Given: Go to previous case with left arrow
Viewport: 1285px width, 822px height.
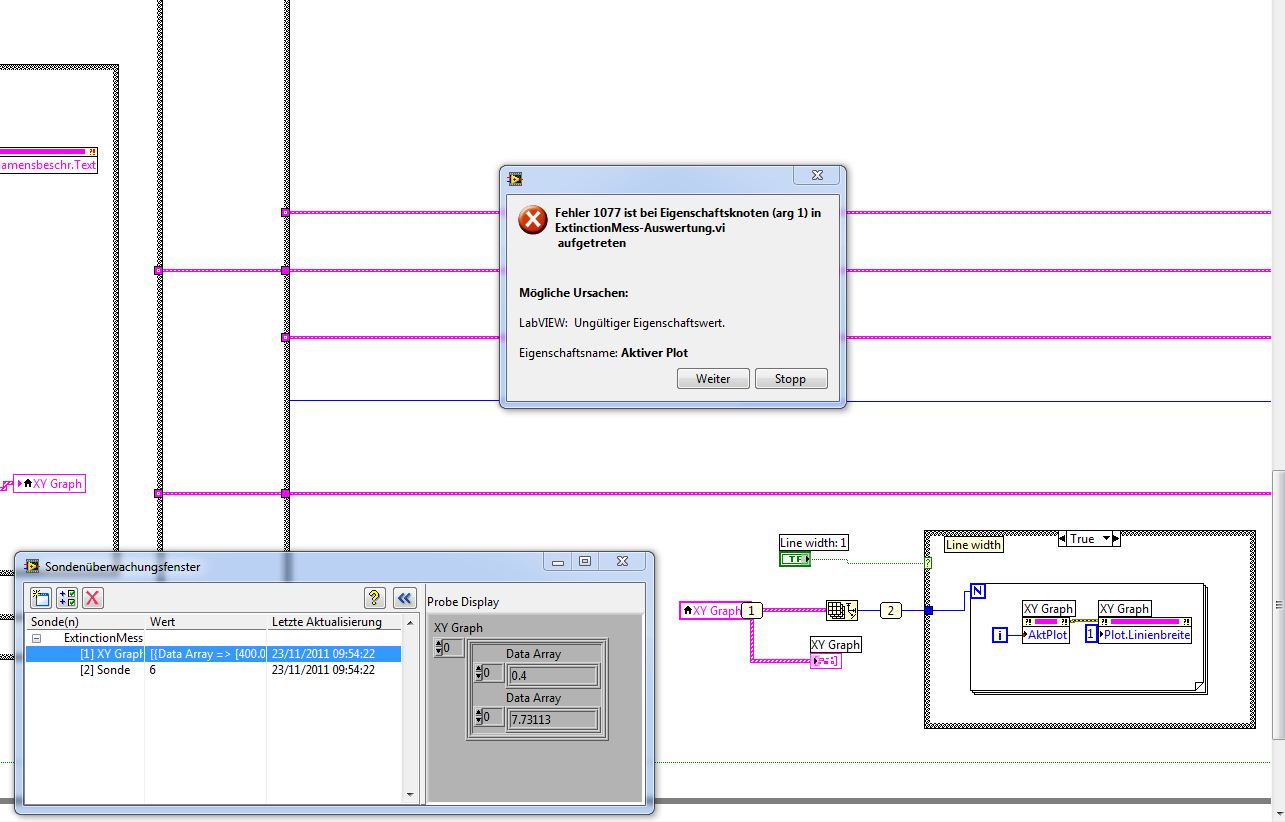Looking at the screenshot, I should click(x=1062, y=539).
